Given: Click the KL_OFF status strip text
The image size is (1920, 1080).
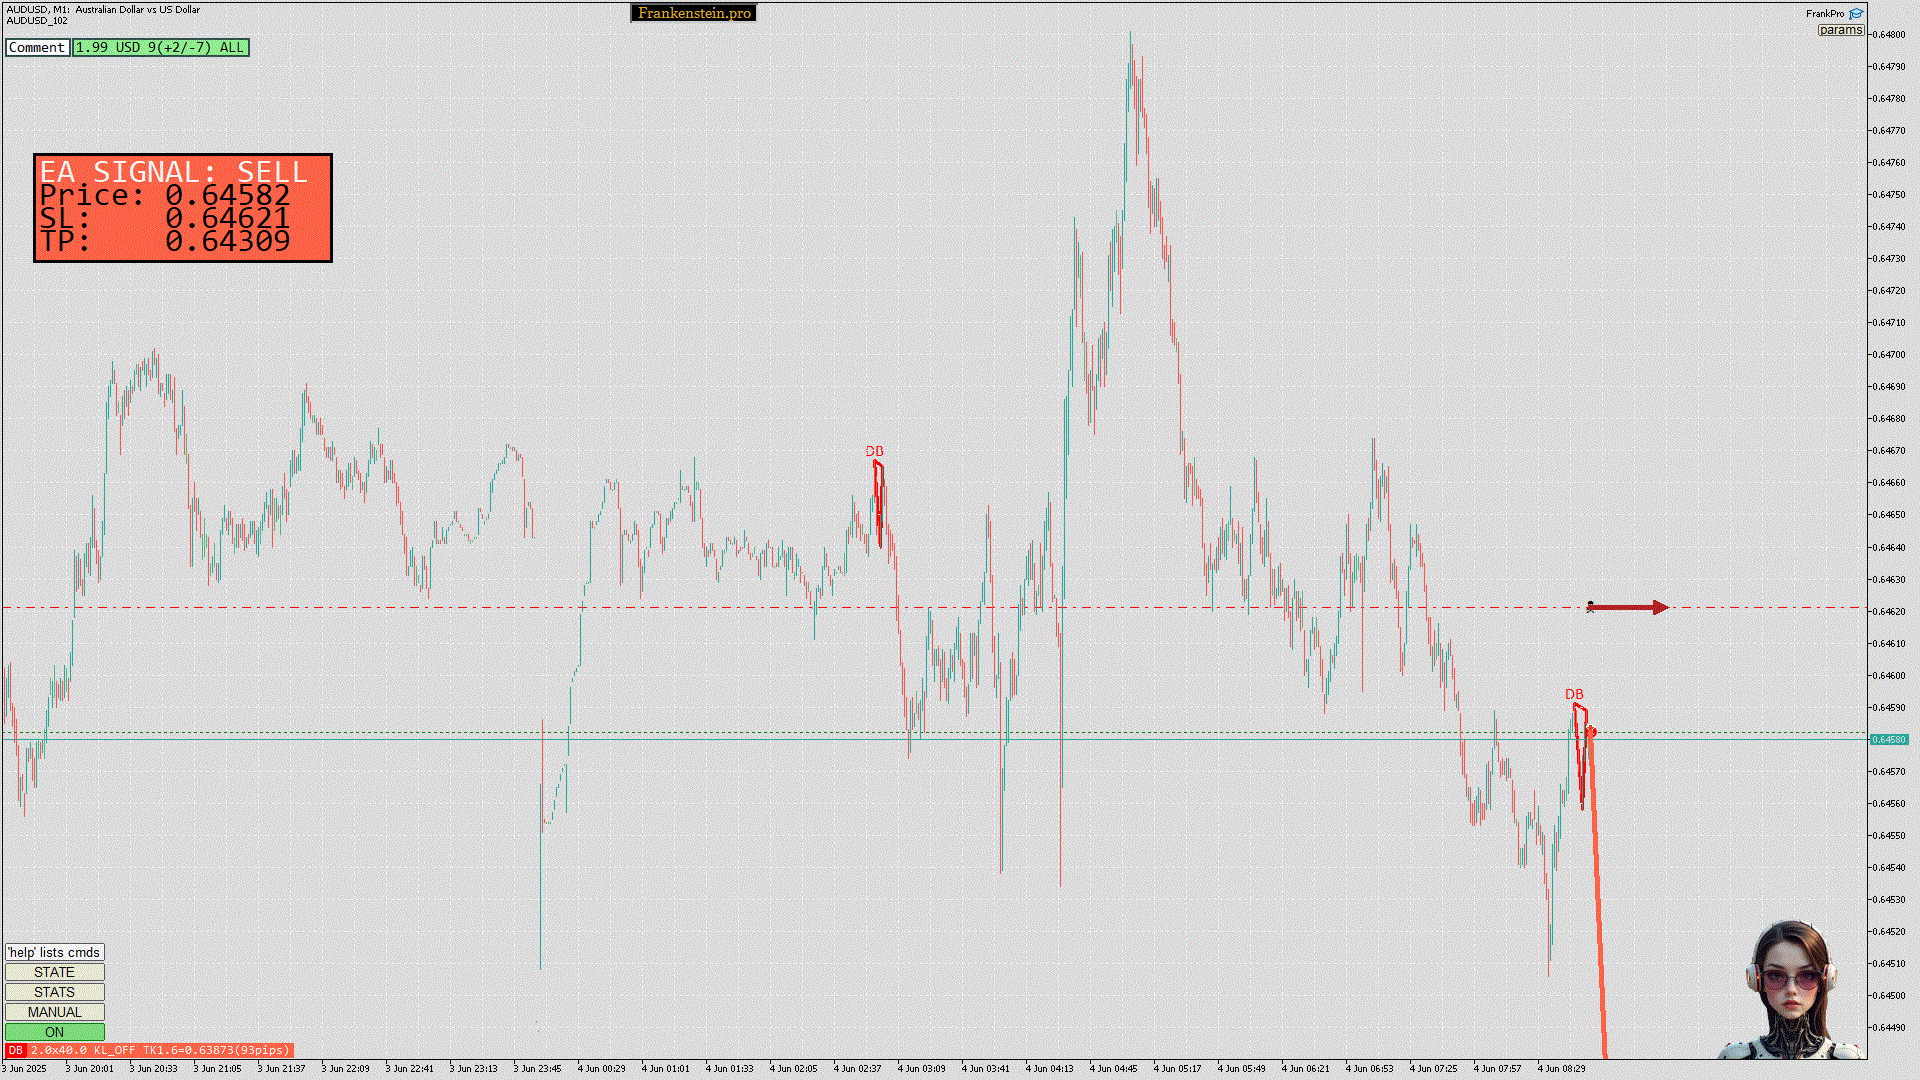Looking at the screenshot, I should [x=114, y=1050].
